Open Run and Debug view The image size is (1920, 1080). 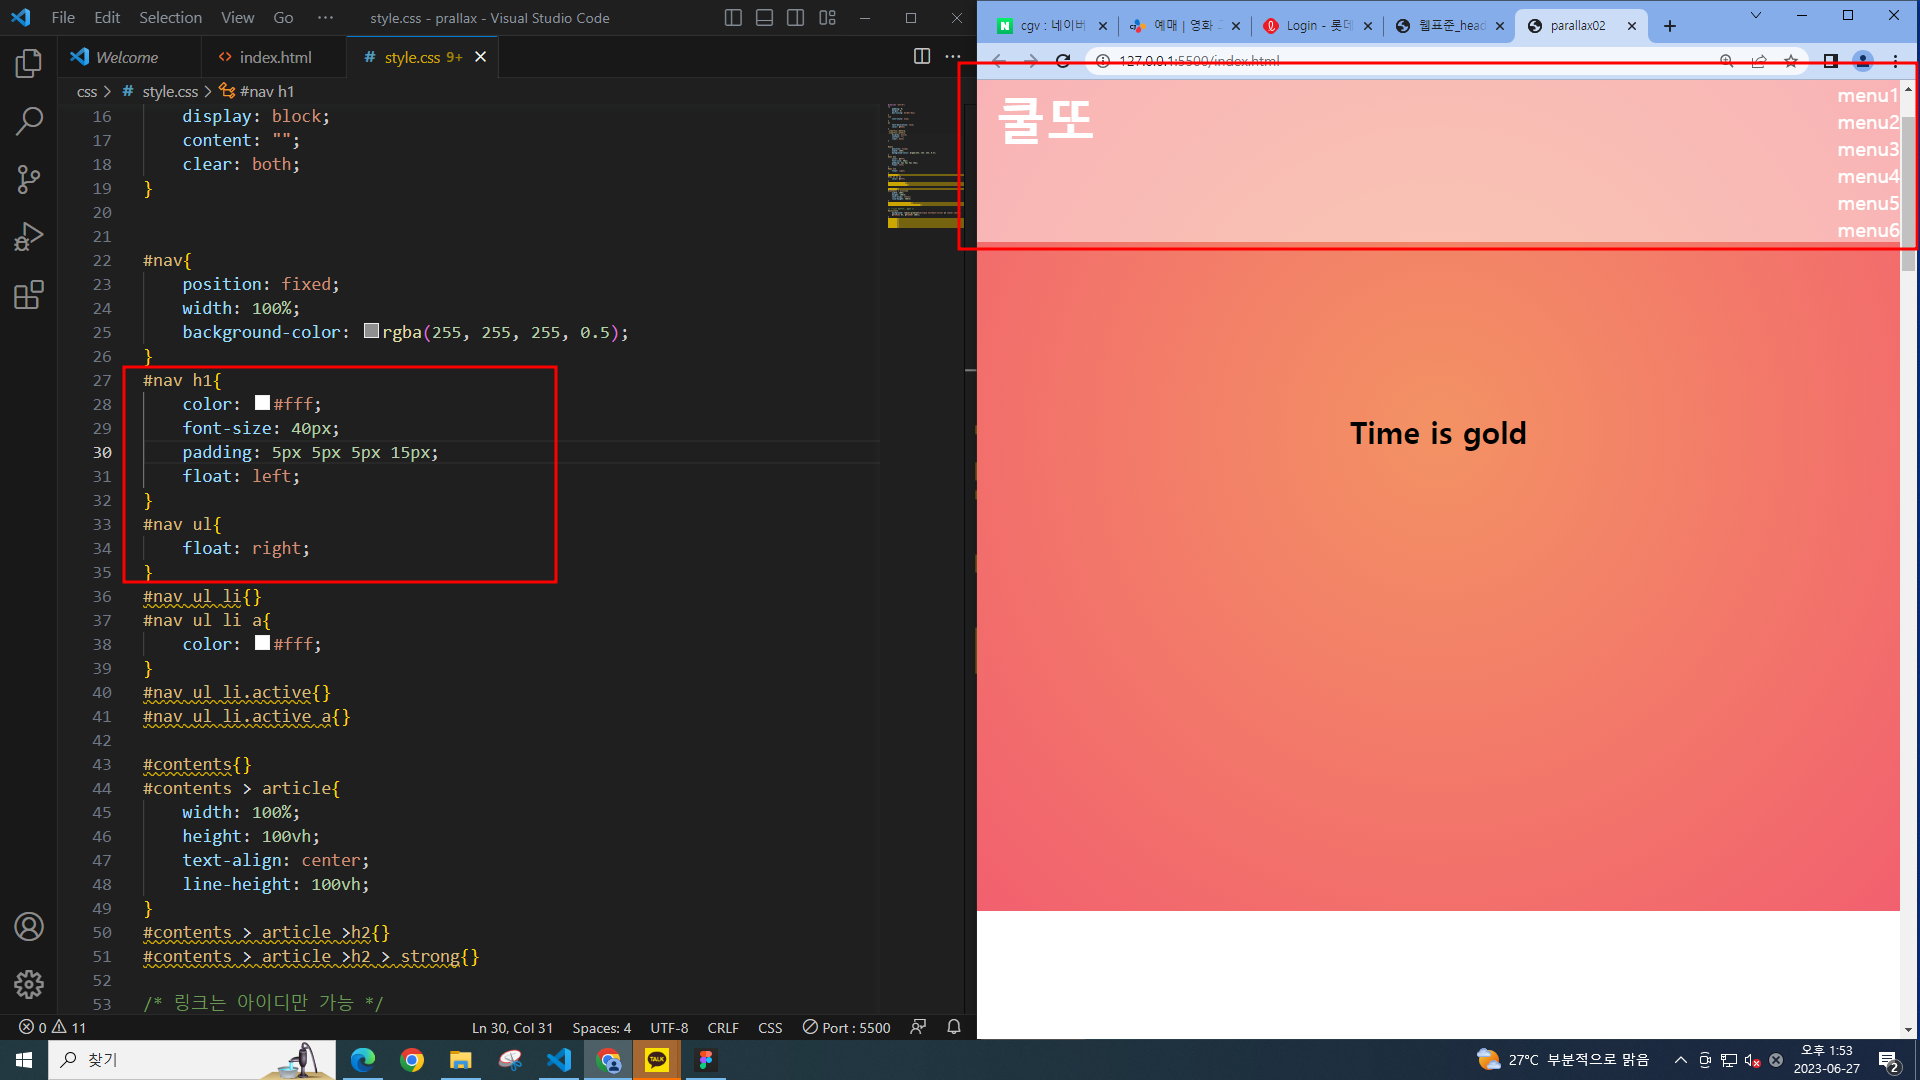pos(28,237)
